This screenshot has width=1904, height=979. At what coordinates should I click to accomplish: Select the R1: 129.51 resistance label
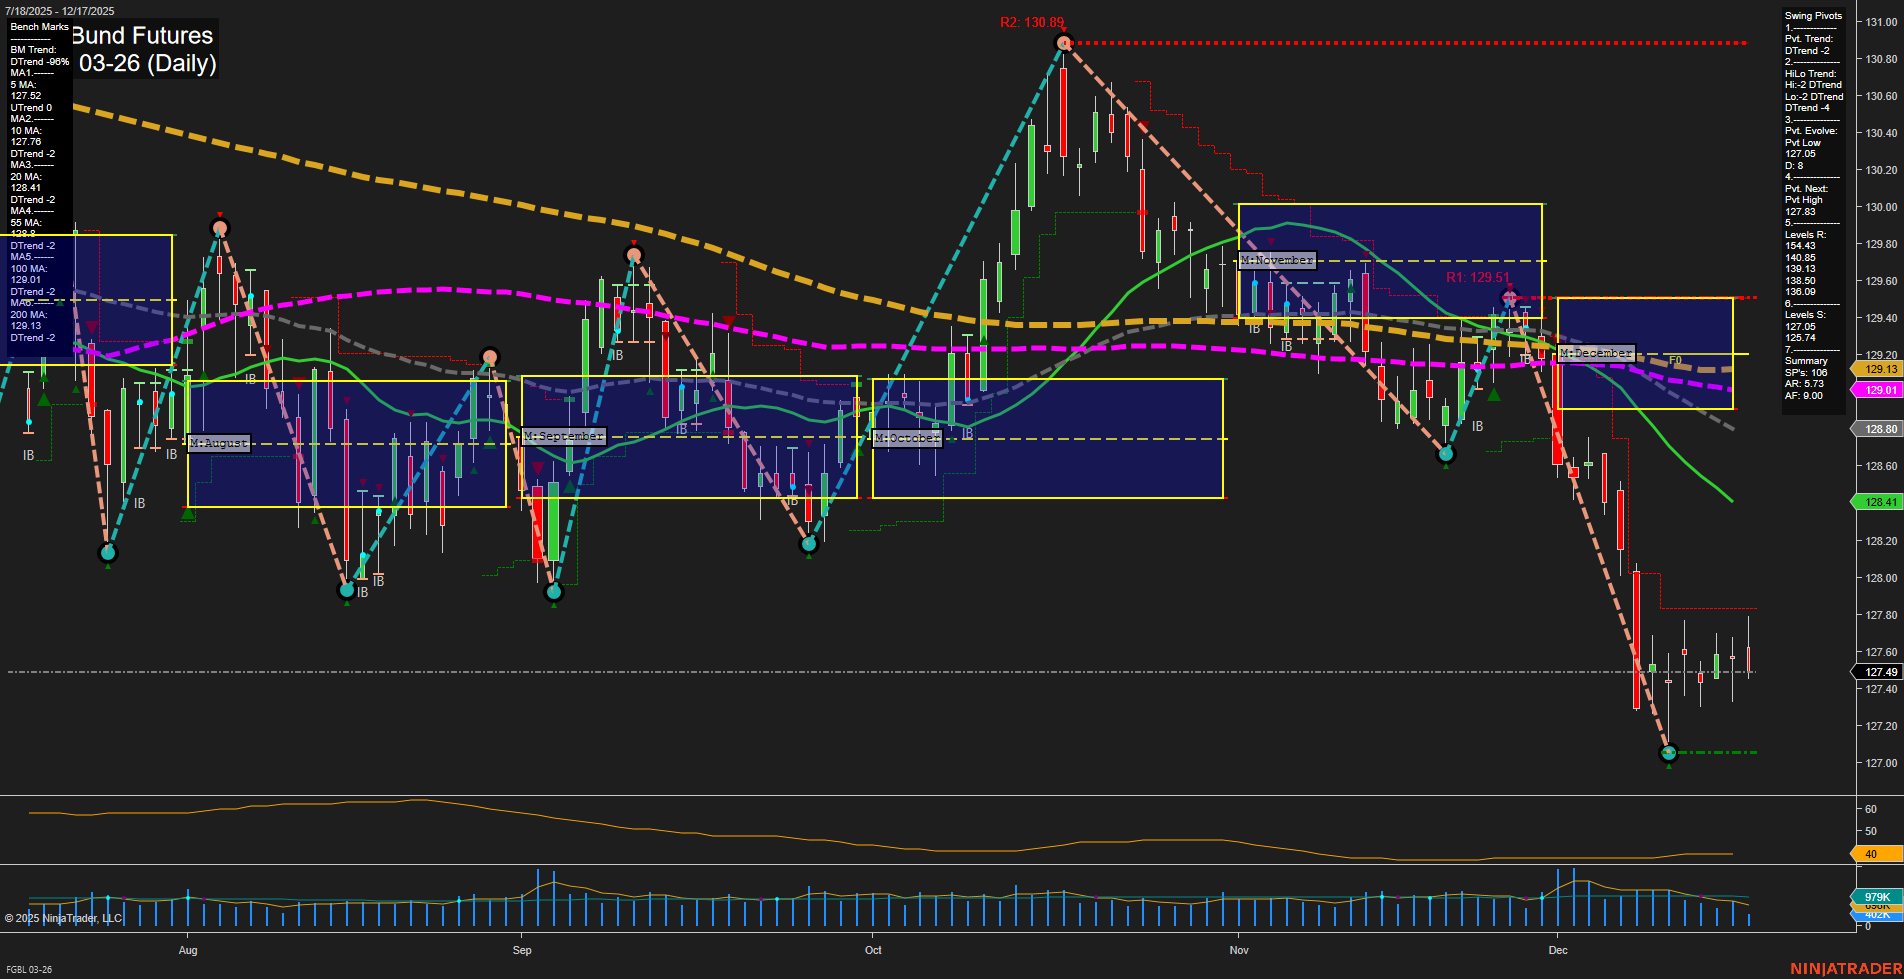1477,278
